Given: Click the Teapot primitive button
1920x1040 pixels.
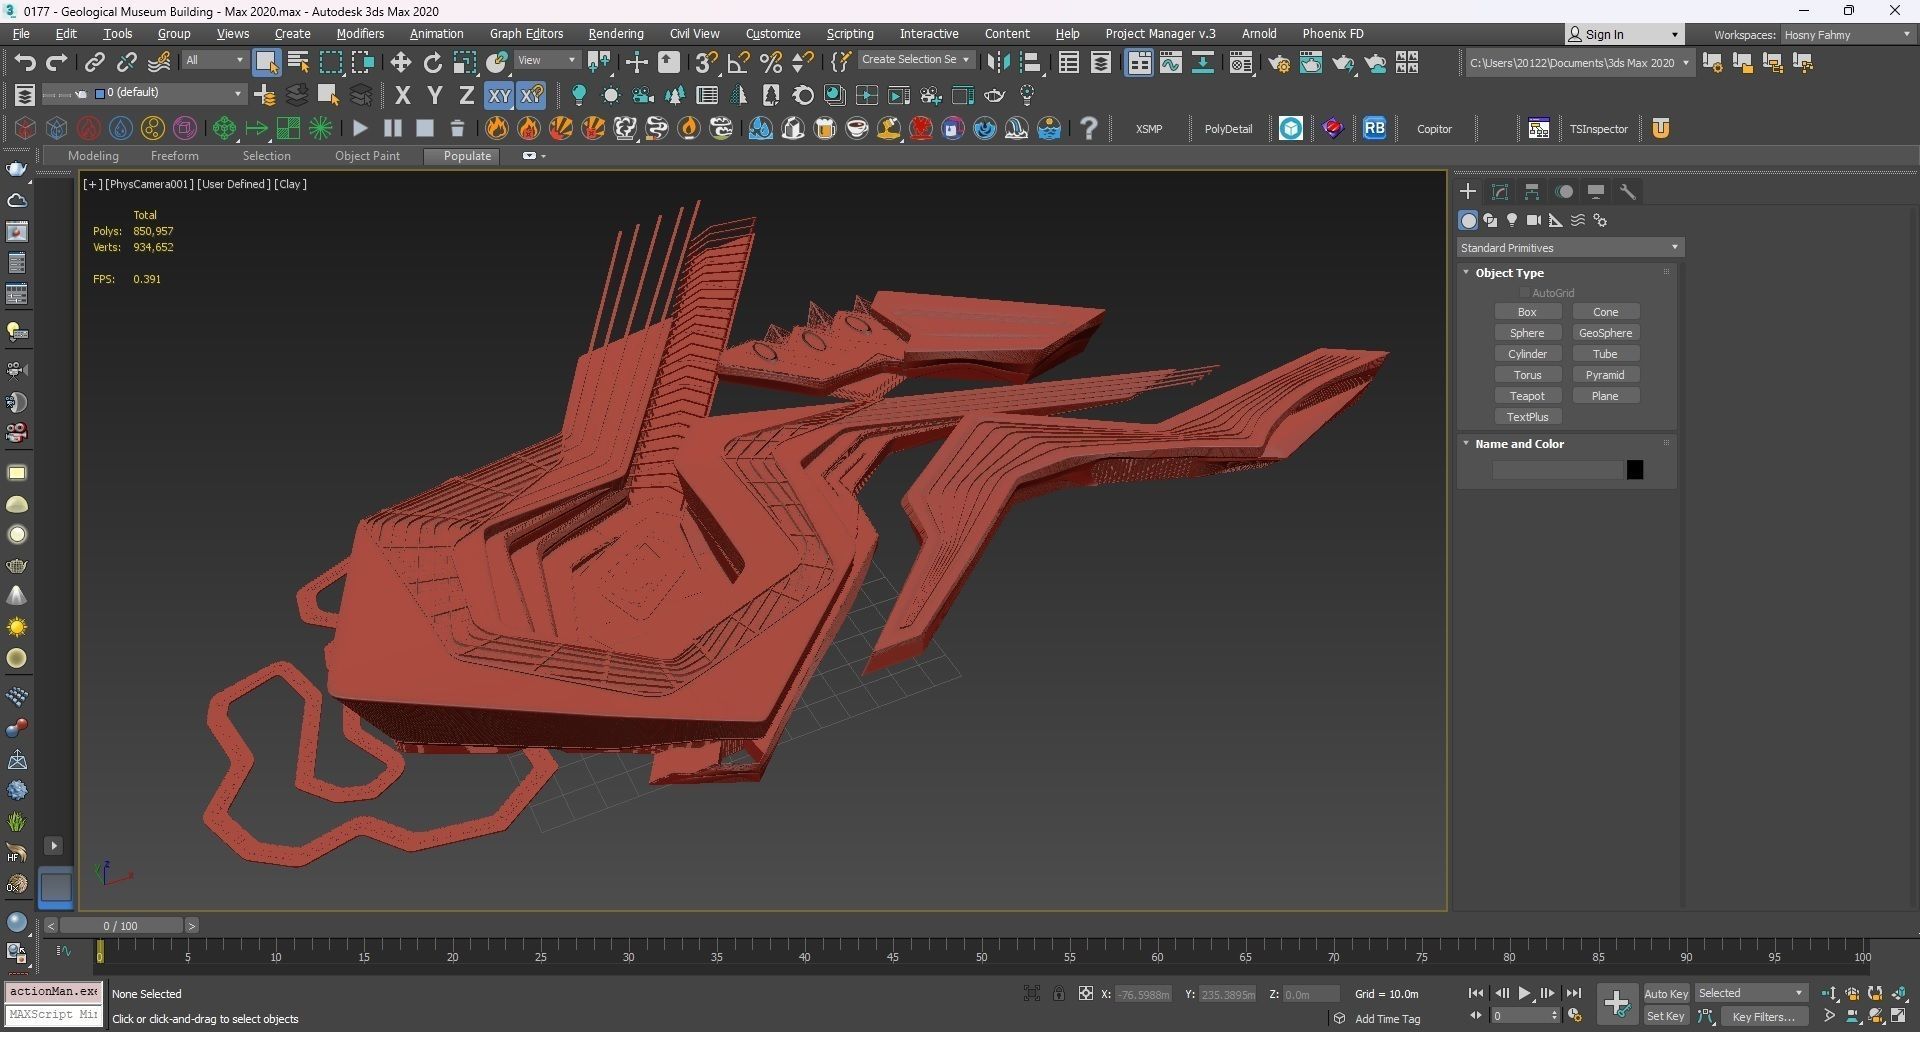Looking at the screenshot, I should coord(1527,396).
